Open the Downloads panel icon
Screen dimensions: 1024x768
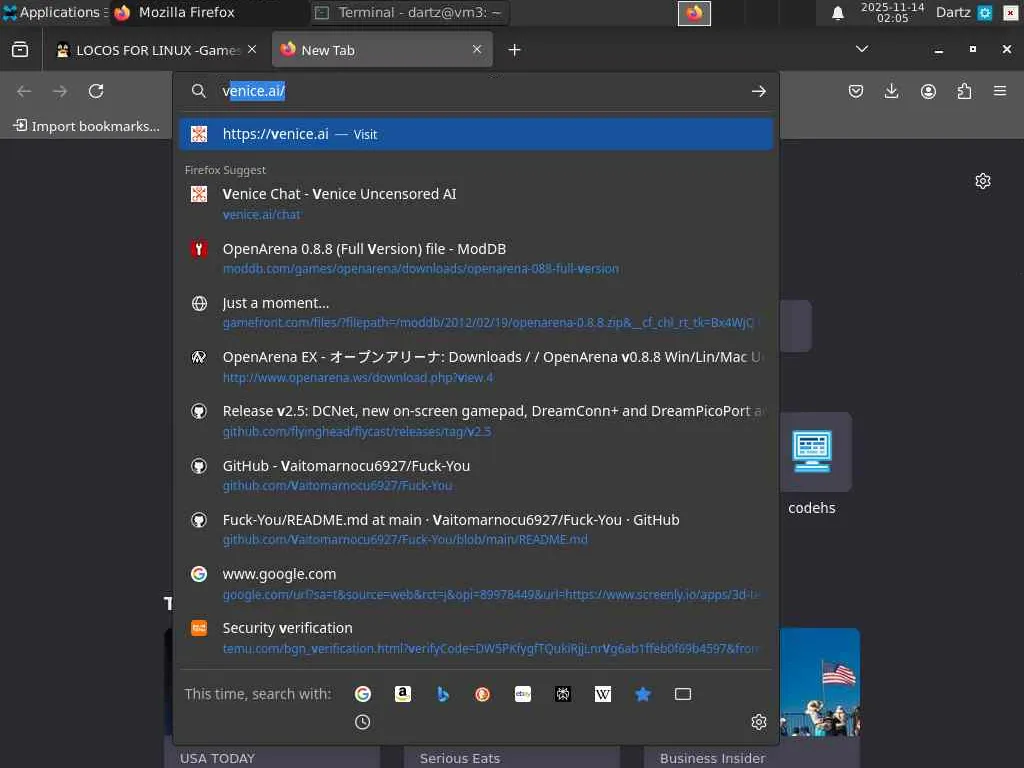[x=891, y=91]
